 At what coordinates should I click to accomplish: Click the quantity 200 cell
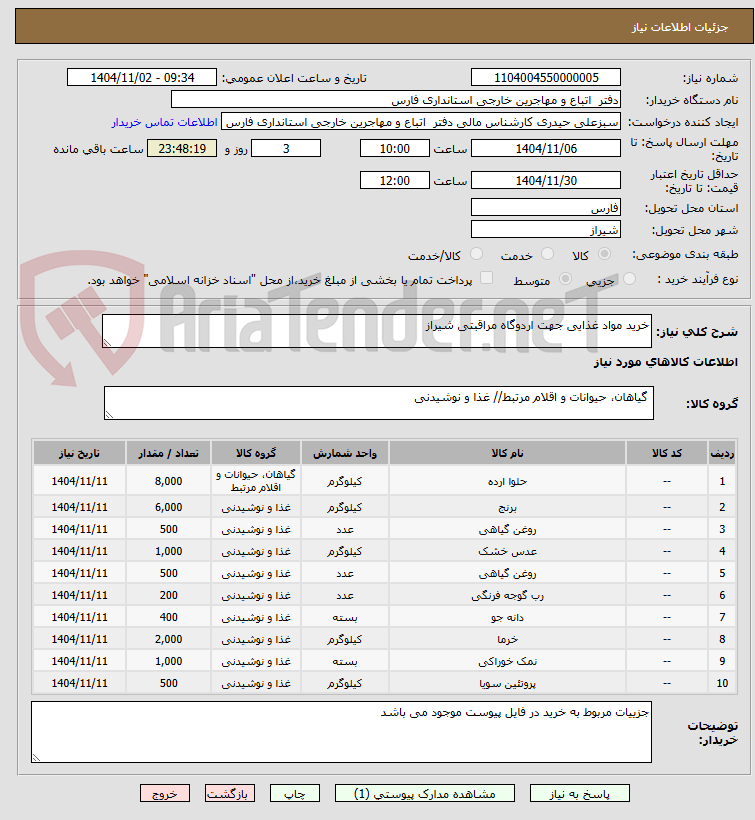[x=168, y=595]
